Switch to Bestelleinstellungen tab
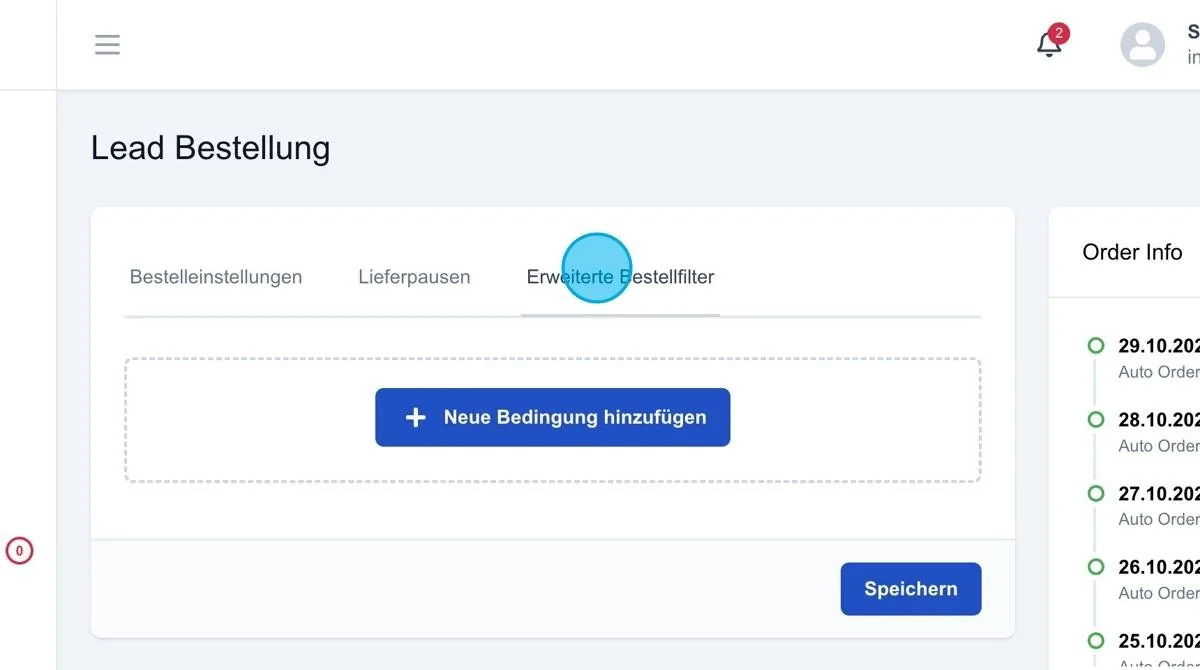The image size is (1200, 670). coord(216,277)
